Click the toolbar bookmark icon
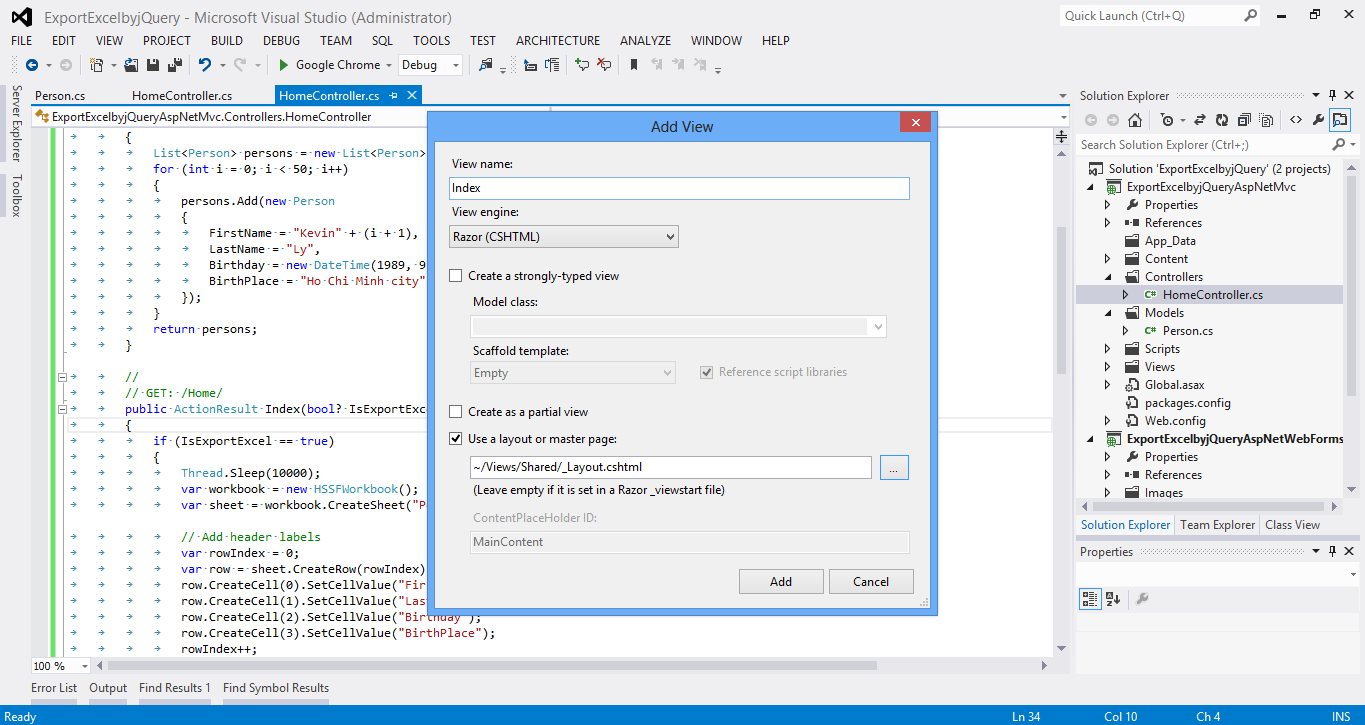This screenshot has height=725, width=1365. coord(633,65)
